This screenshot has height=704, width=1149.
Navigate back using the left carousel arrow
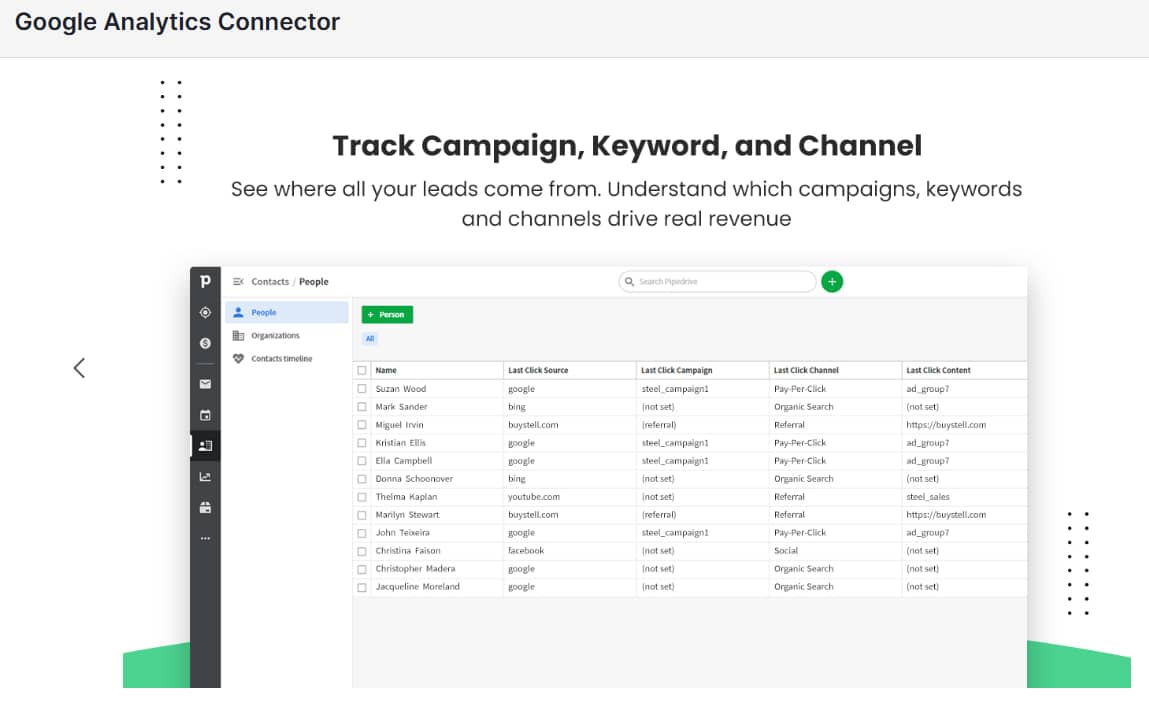79,367
